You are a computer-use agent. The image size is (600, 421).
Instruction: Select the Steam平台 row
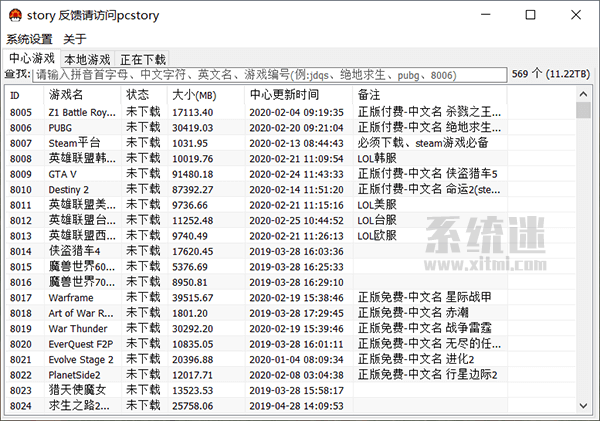point(291,143)
